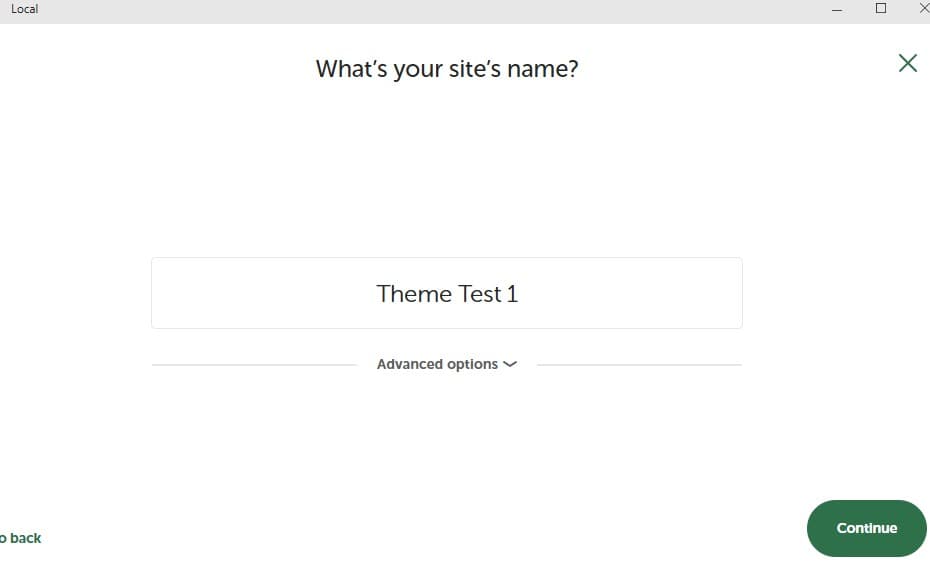Maximize the Local window
Viewport: 930px width, 575px height.
click(881, 8)
